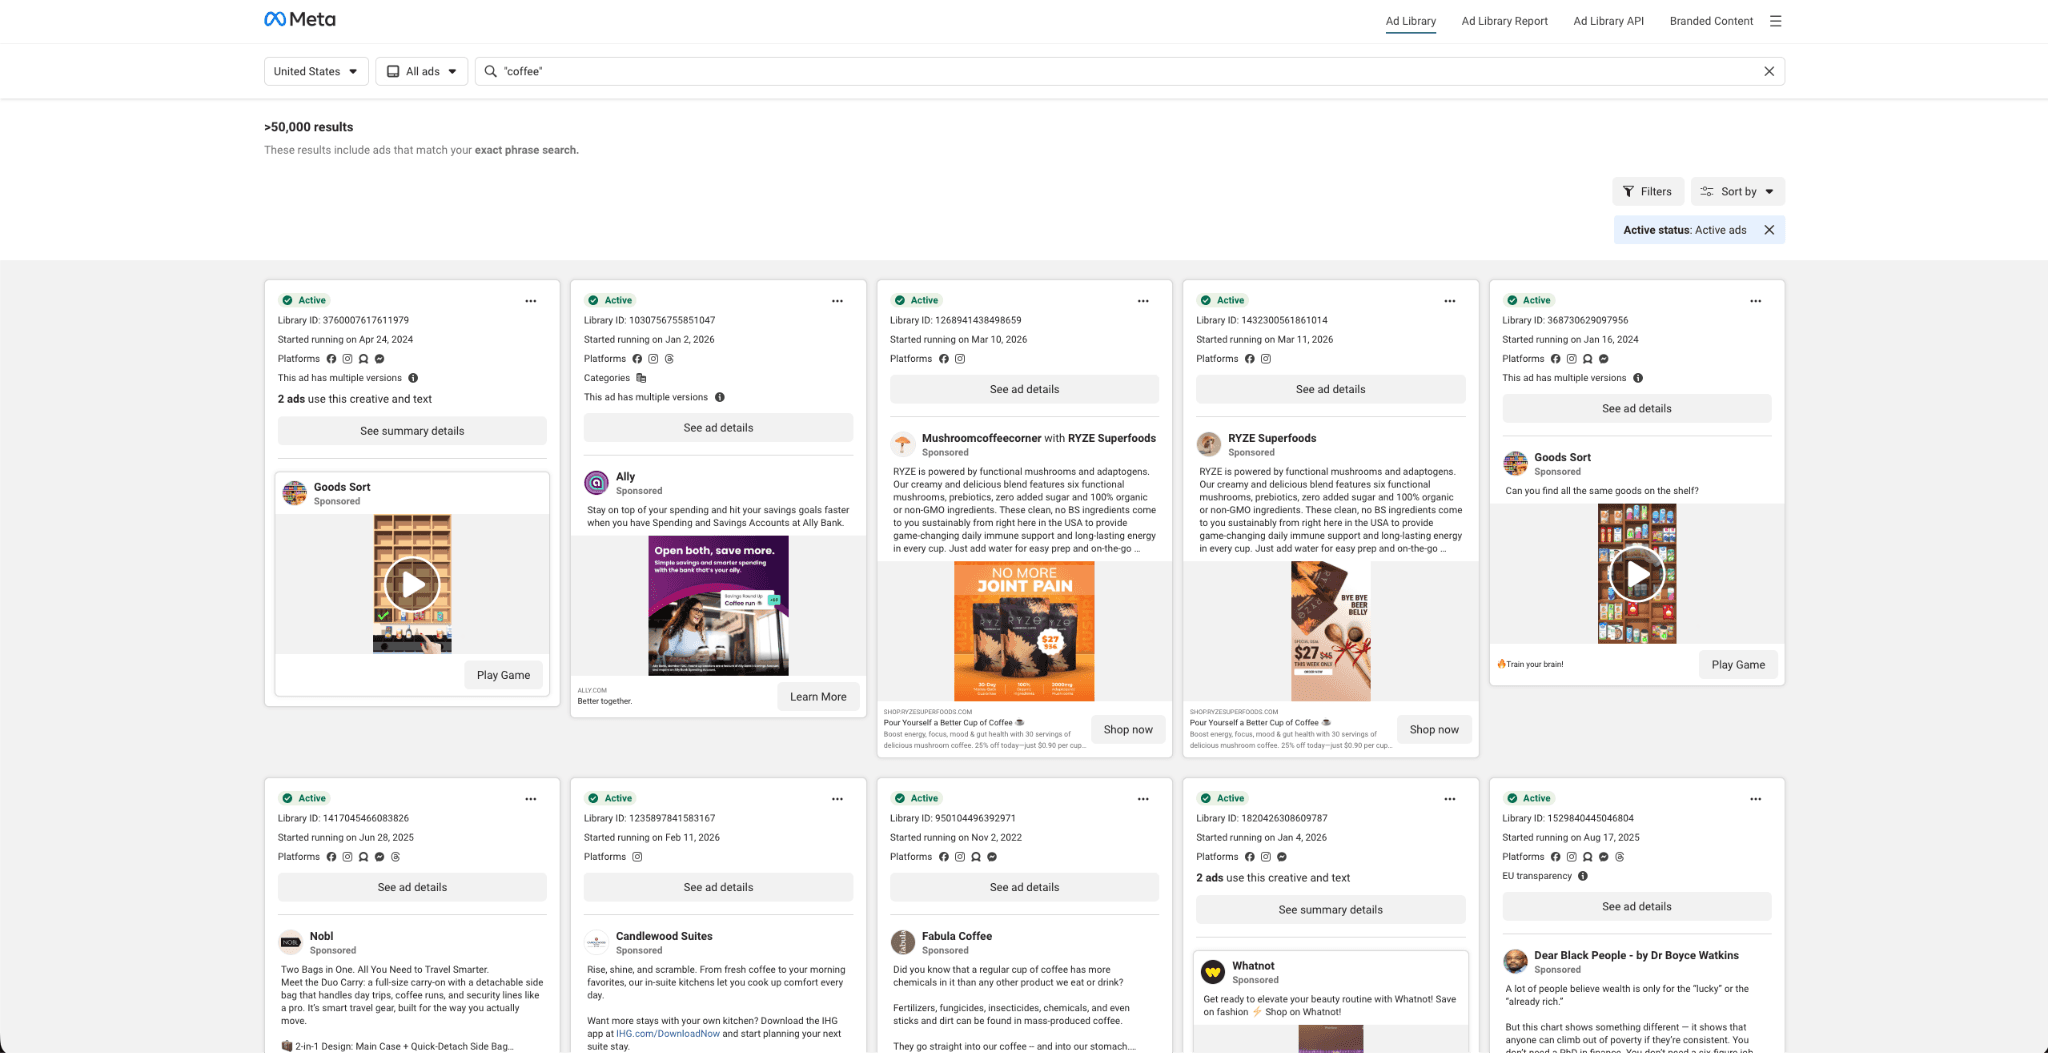2048x1053 pixels.
Task: Click Threads platform icon on ad 1417045466083826
Action: pos(396,857)
